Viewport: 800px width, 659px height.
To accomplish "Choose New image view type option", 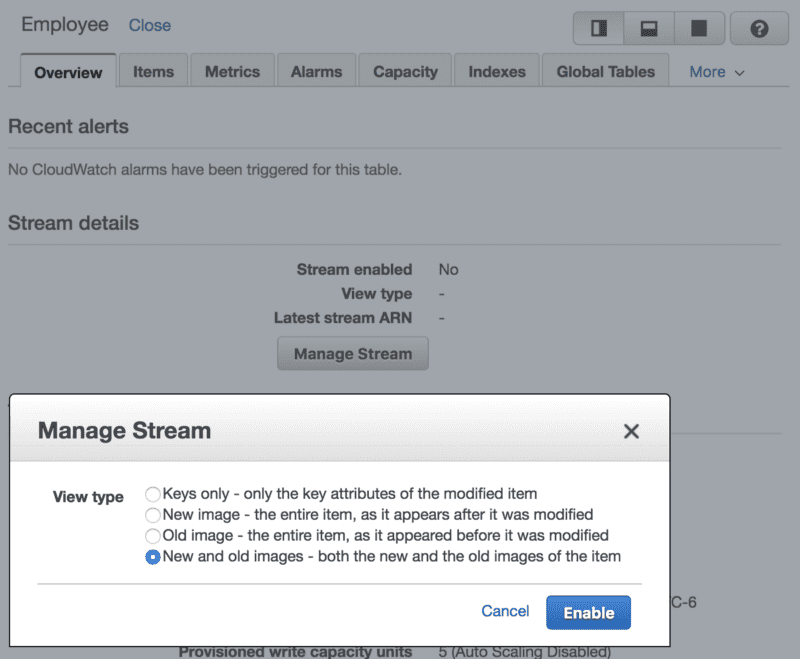I will [x=153, y=515].
